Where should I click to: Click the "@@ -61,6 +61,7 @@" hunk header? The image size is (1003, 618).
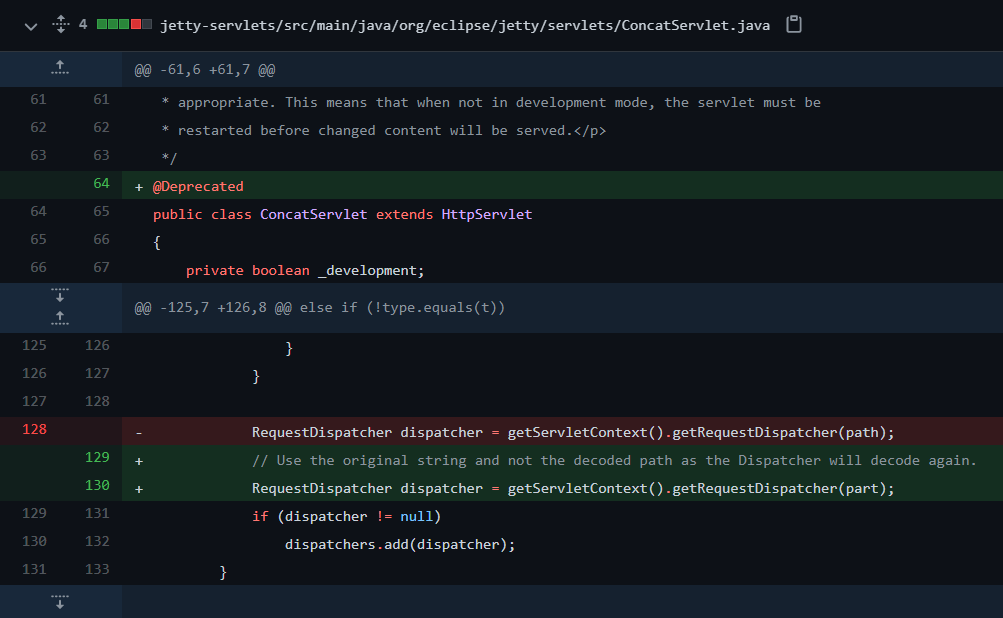click(205, 70)
